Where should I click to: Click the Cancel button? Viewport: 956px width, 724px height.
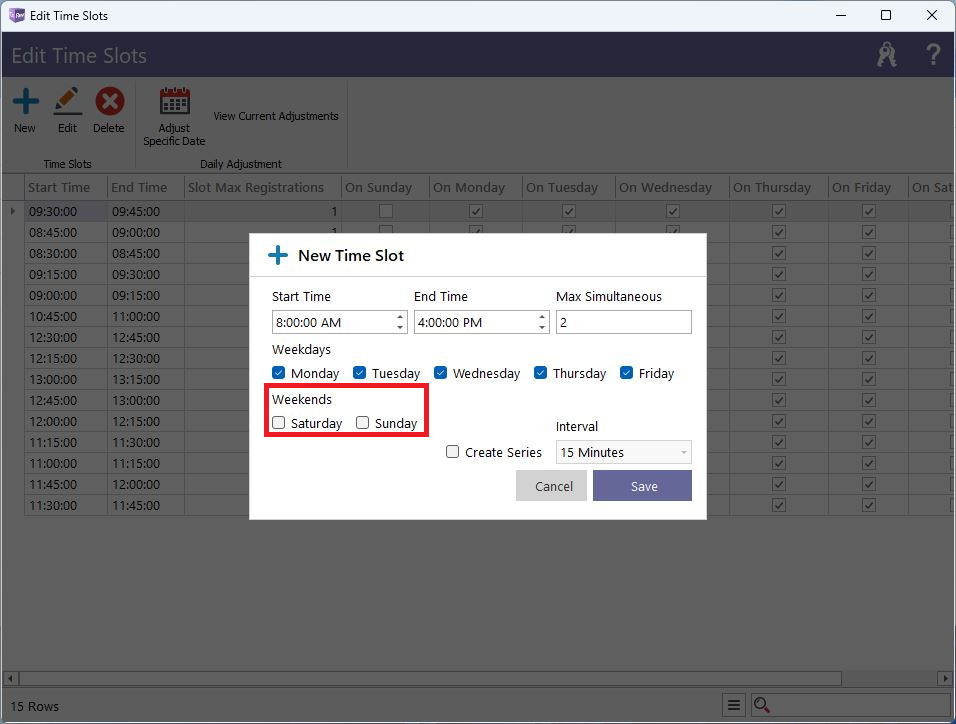point(551,486)
